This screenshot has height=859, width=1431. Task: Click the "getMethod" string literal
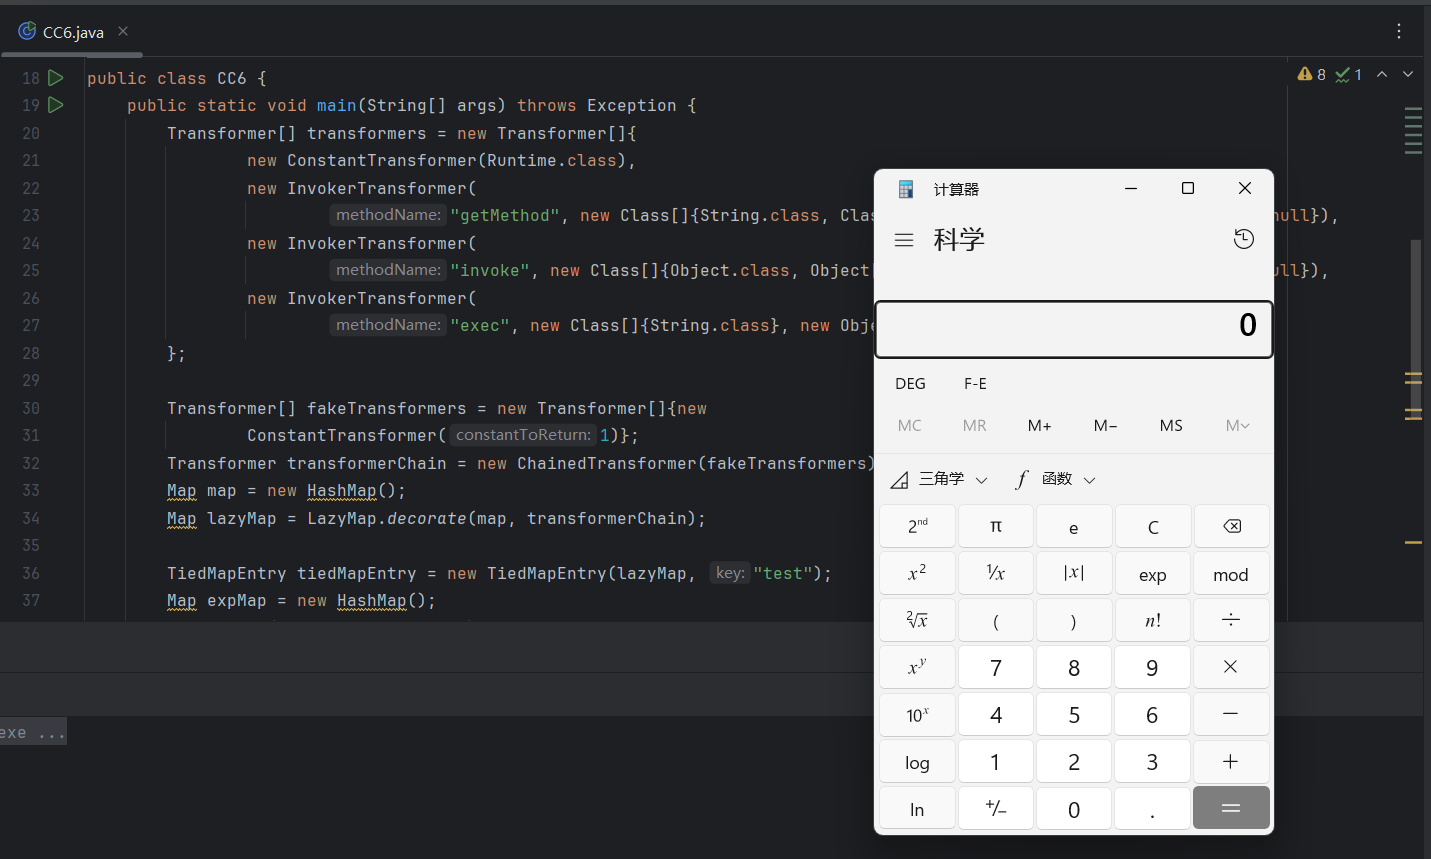point(505,216)
